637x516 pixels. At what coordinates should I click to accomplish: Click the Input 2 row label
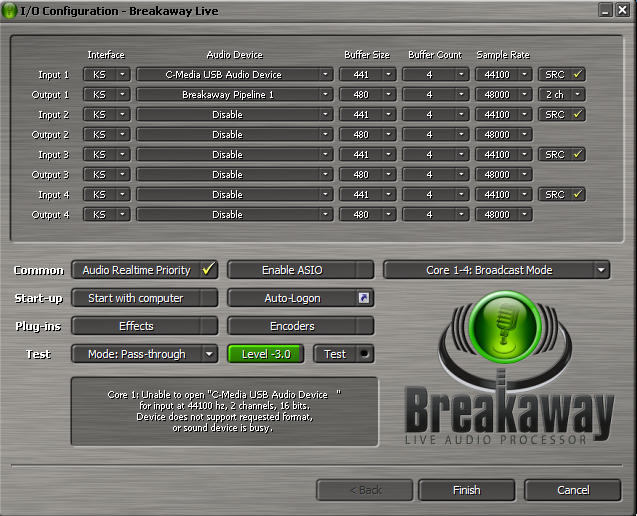[54, 115]
